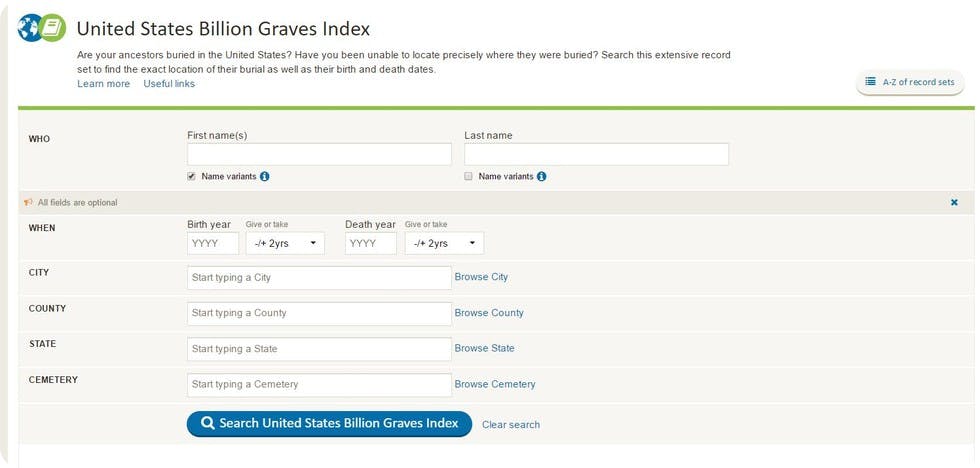Focus the First name(s) input field
Image resolution: width=980 pixels, height=468 pixels.
(x=319, y=154)
